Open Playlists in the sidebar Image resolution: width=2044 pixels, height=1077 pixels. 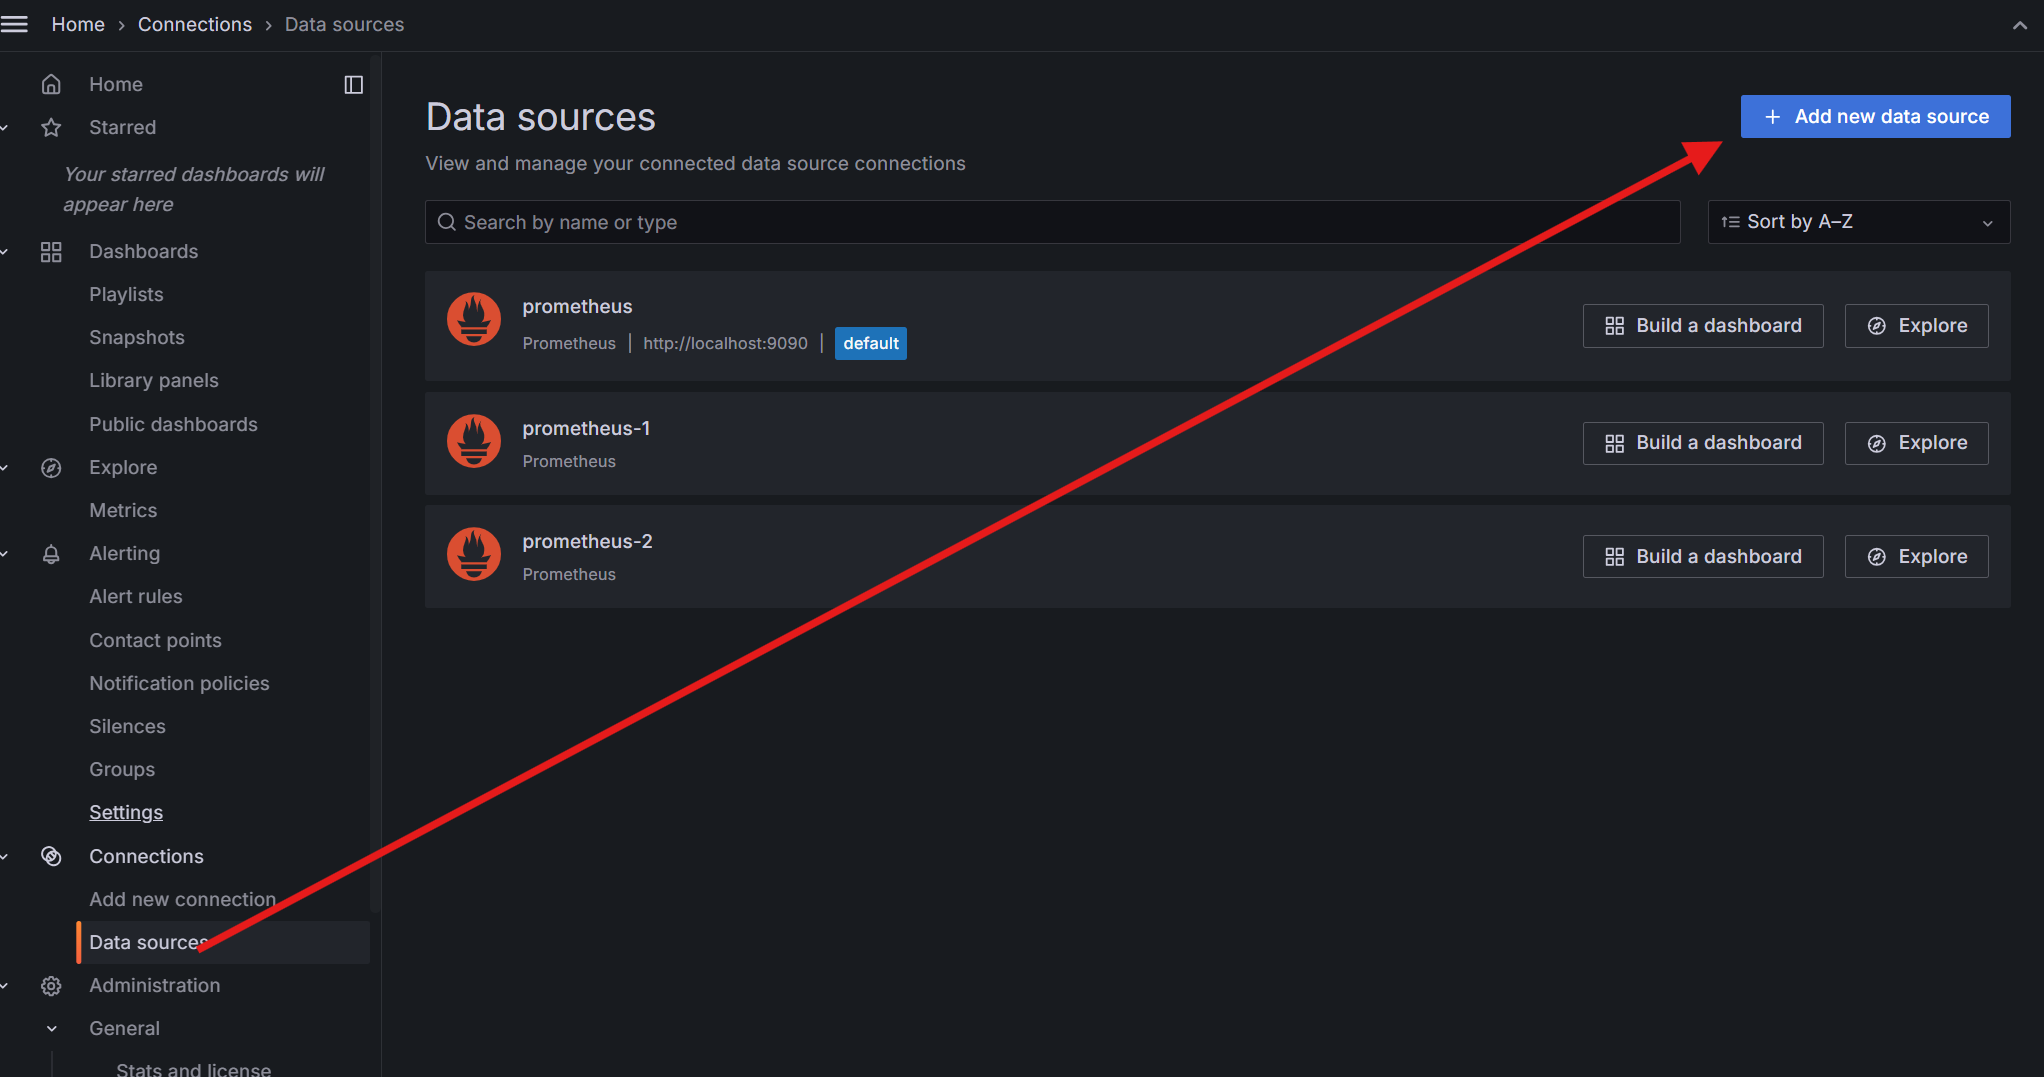pos(126,294)
